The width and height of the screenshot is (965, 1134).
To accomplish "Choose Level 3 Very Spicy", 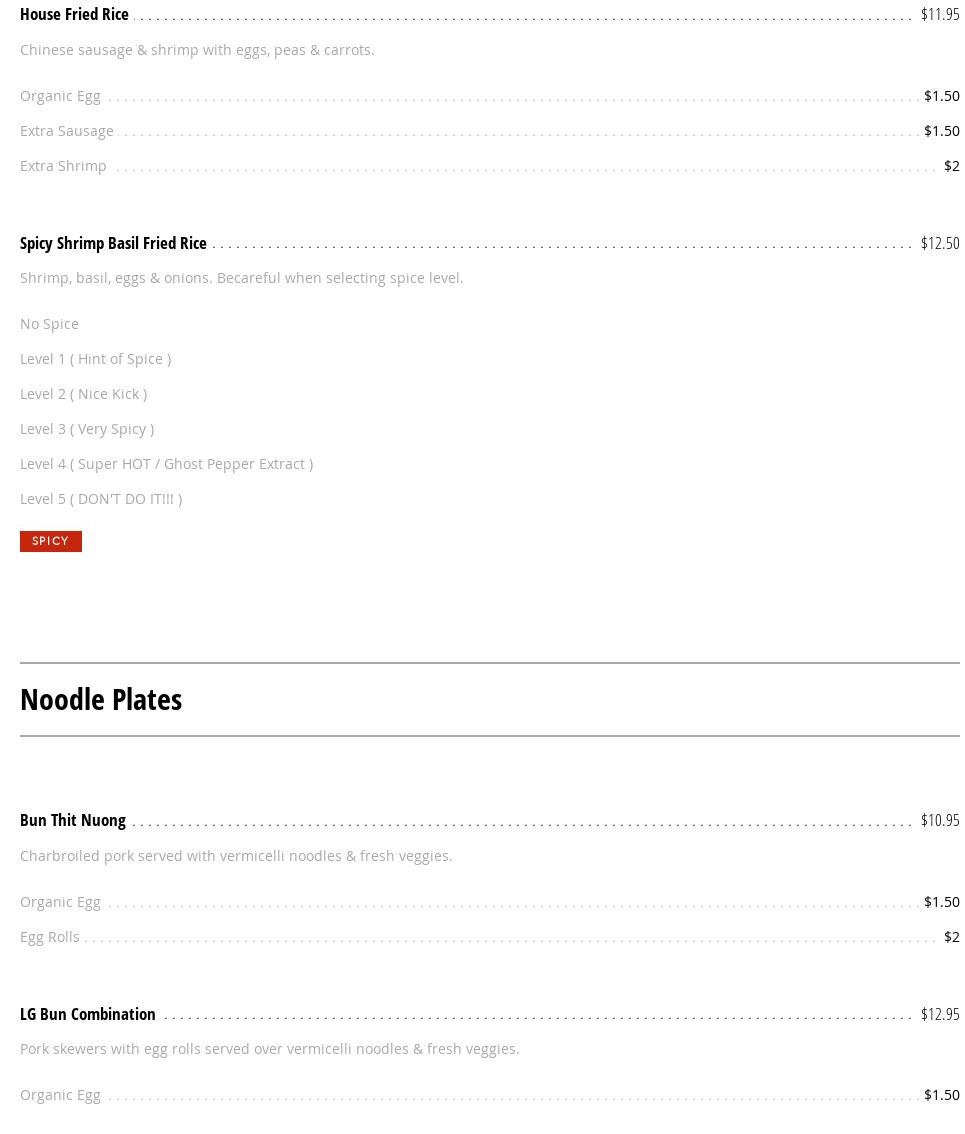I will pos(87,429).
